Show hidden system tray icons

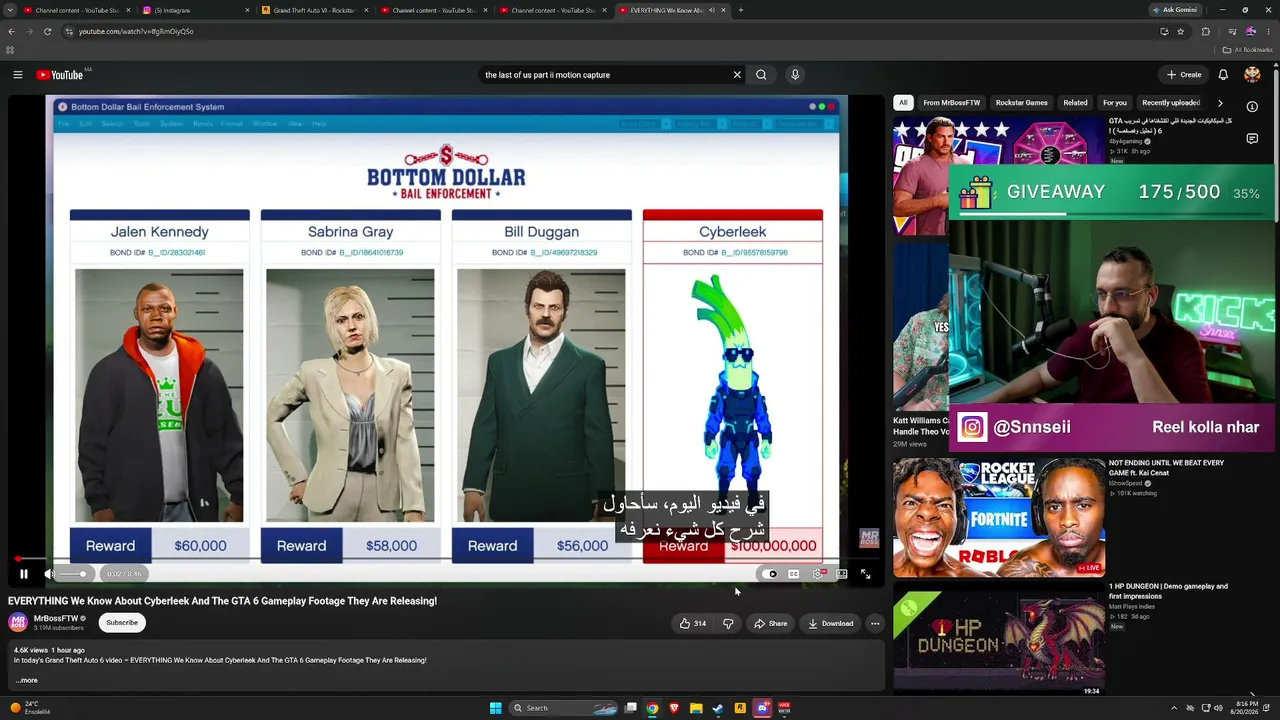[1175, 708]
